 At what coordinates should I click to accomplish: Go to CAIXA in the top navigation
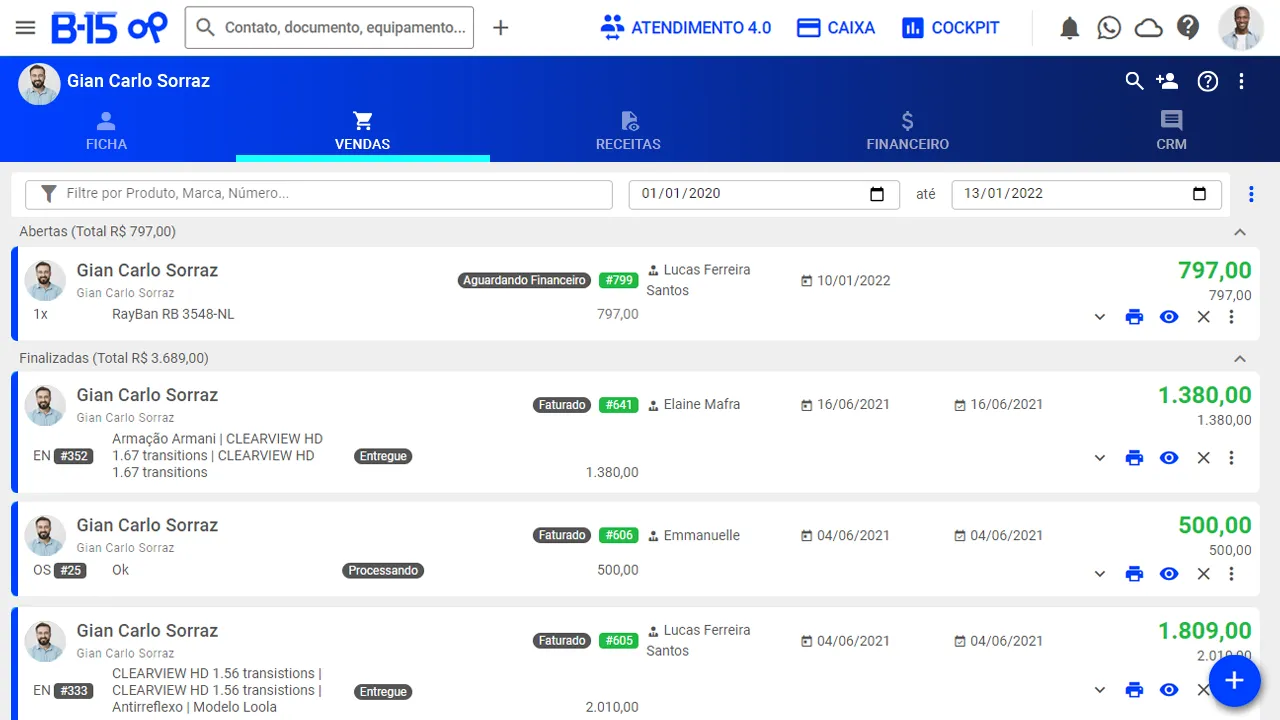coord(835,27)
